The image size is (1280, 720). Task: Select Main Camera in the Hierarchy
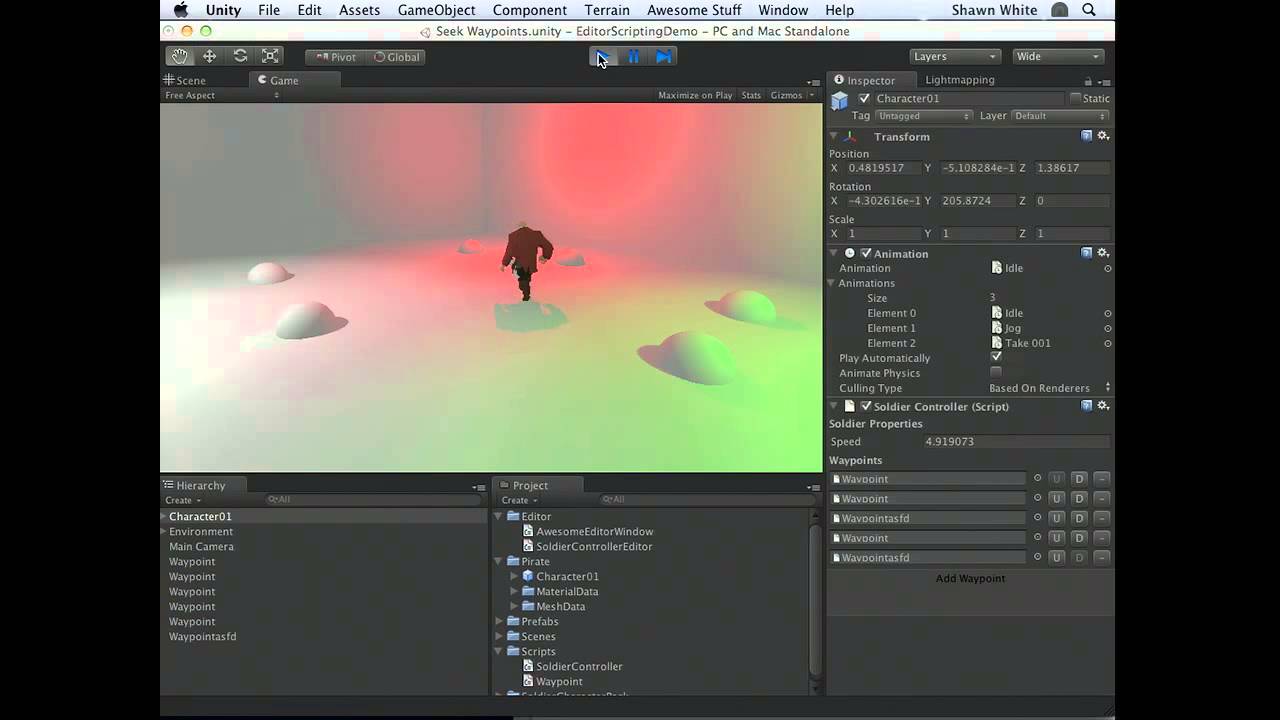click(201, 546)
